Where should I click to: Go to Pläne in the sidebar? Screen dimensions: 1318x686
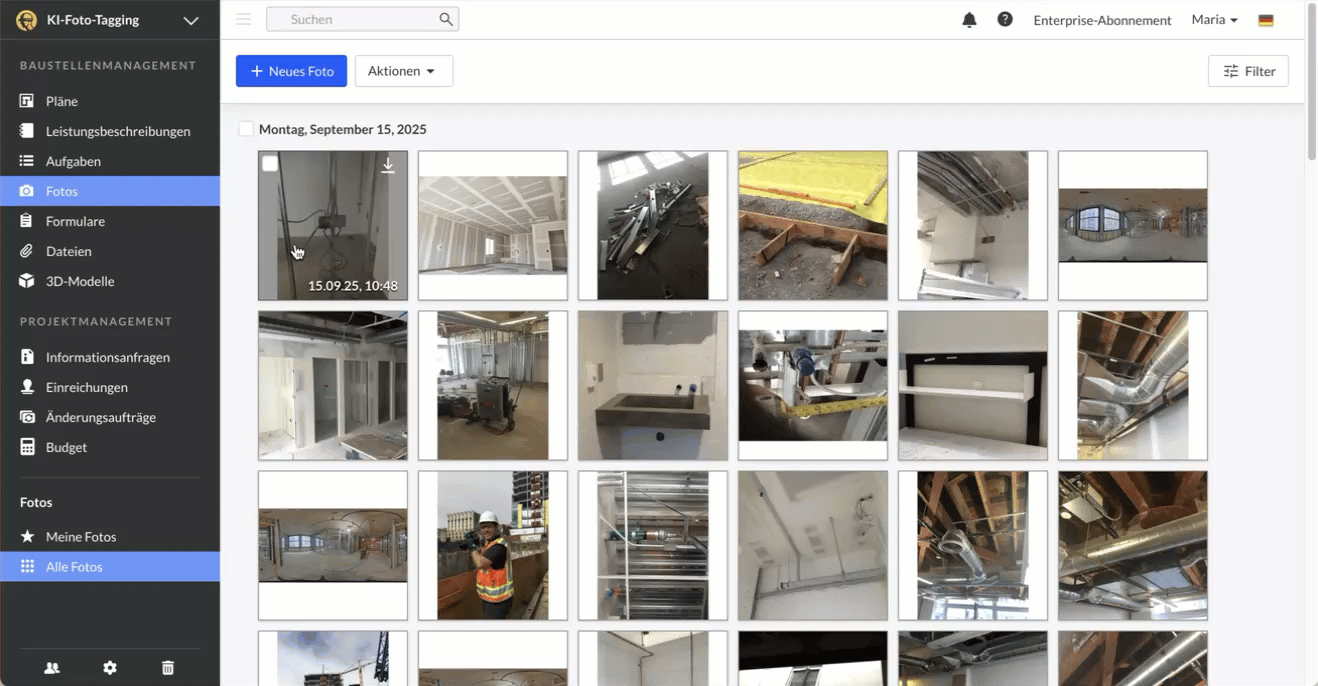coord(61,101)
